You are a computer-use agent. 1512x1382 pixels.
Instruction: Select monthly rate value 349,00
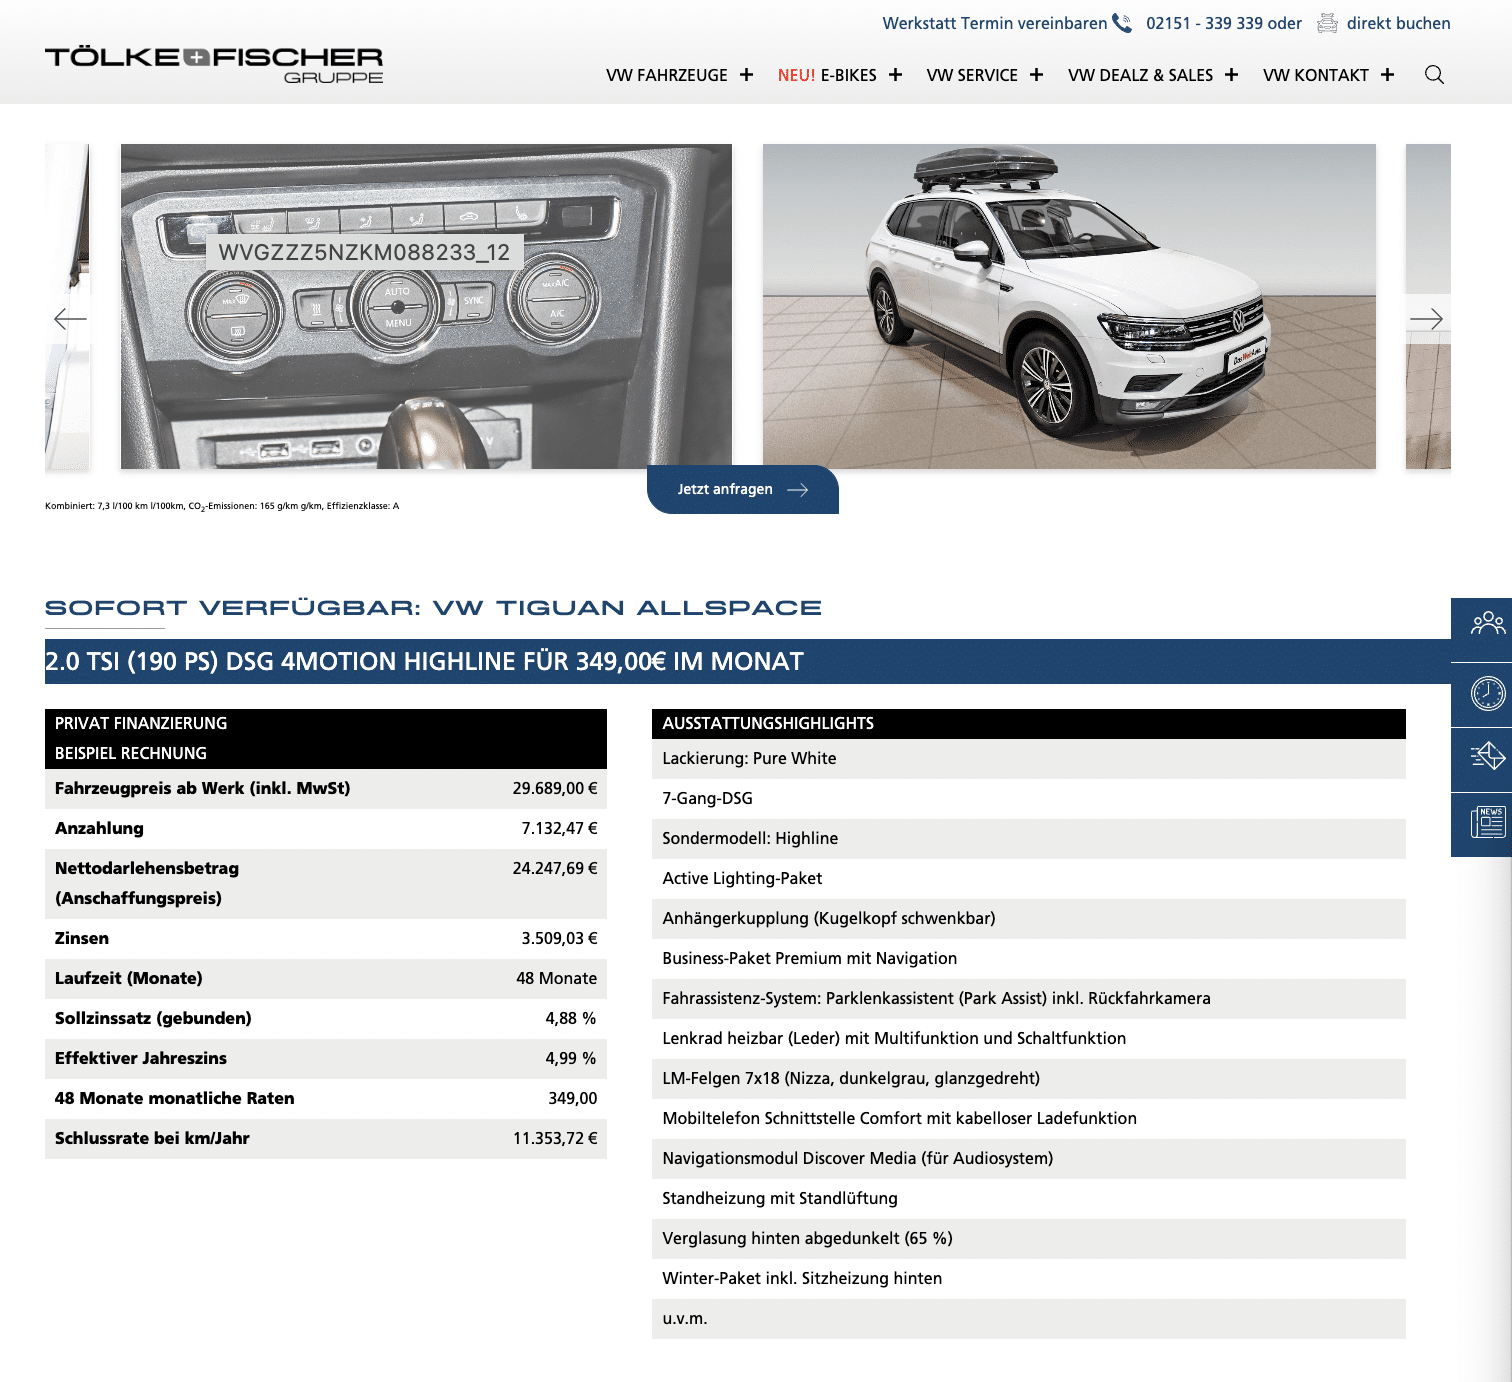tap(572, 1098)
